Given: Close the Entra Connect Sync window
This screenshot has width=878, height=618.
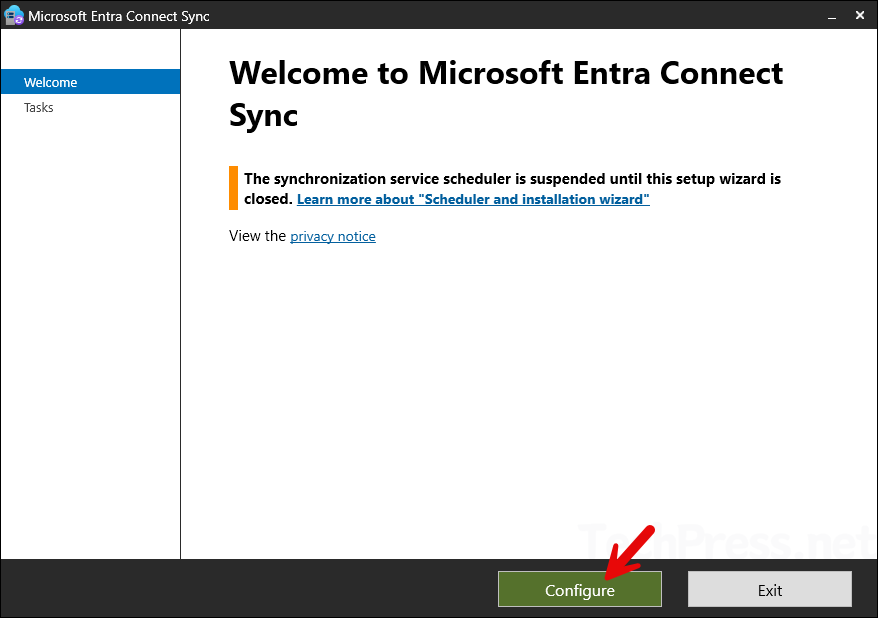Looking at the screenshot, I should point(860,16).
